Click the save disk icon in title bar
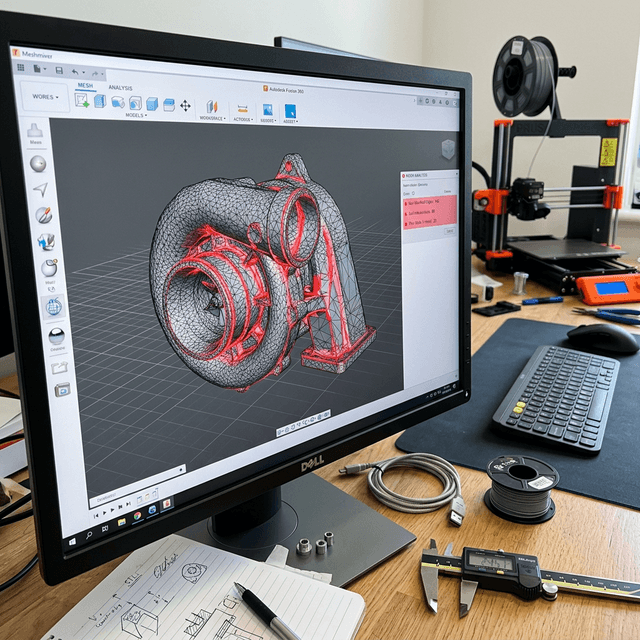 click(x=59, y=70)
